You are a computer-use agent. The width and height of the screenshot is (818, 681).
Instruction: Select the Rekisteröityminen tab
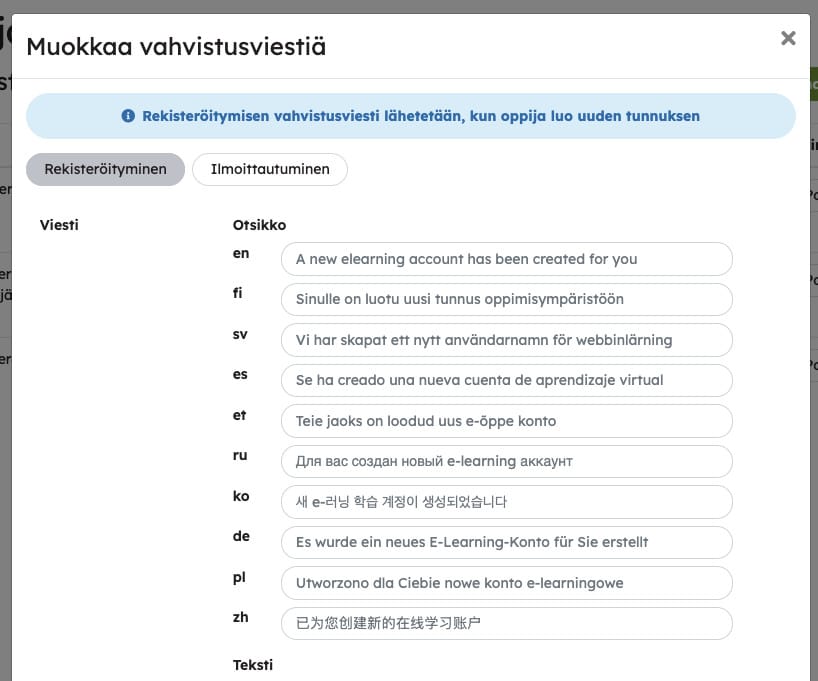(105, 169)
